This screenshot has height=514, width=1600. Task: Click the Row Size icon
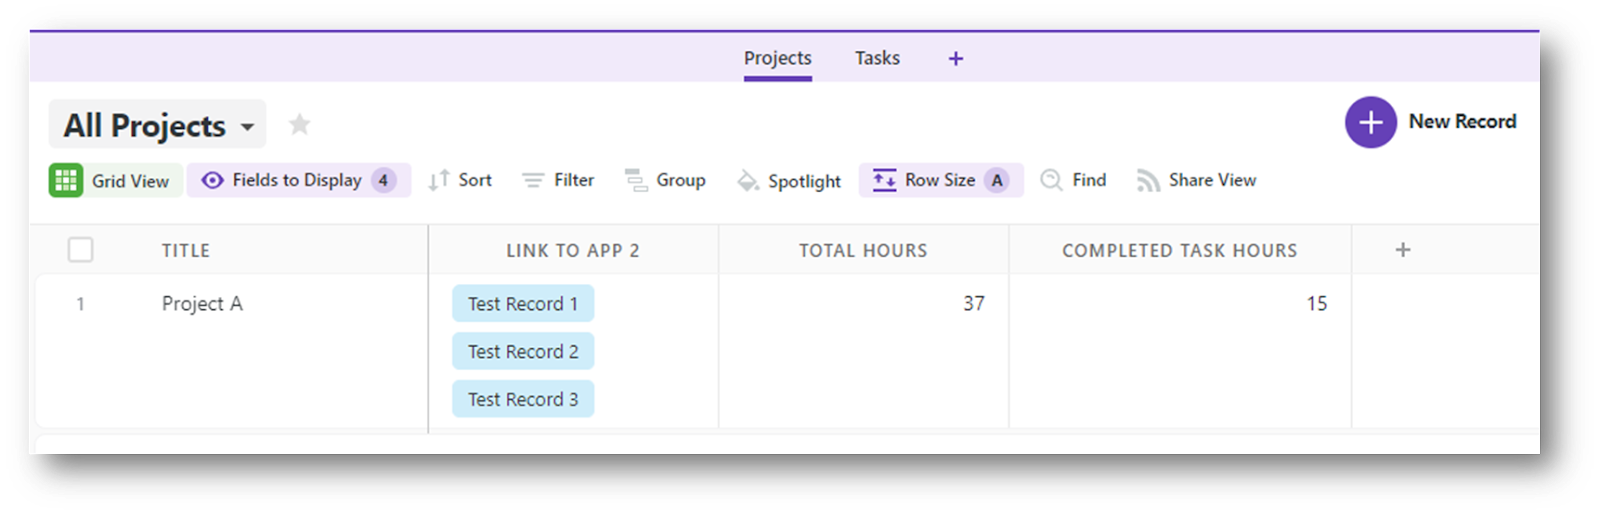click(x=884, y=180)
